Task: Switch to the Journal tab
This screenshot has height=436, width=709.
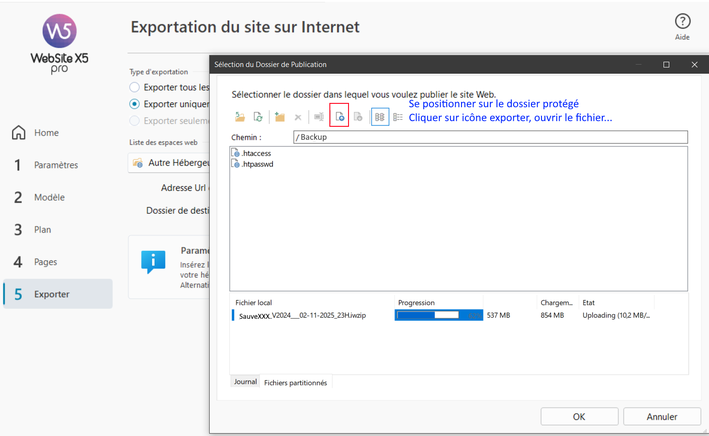Action: click(245, 382)
